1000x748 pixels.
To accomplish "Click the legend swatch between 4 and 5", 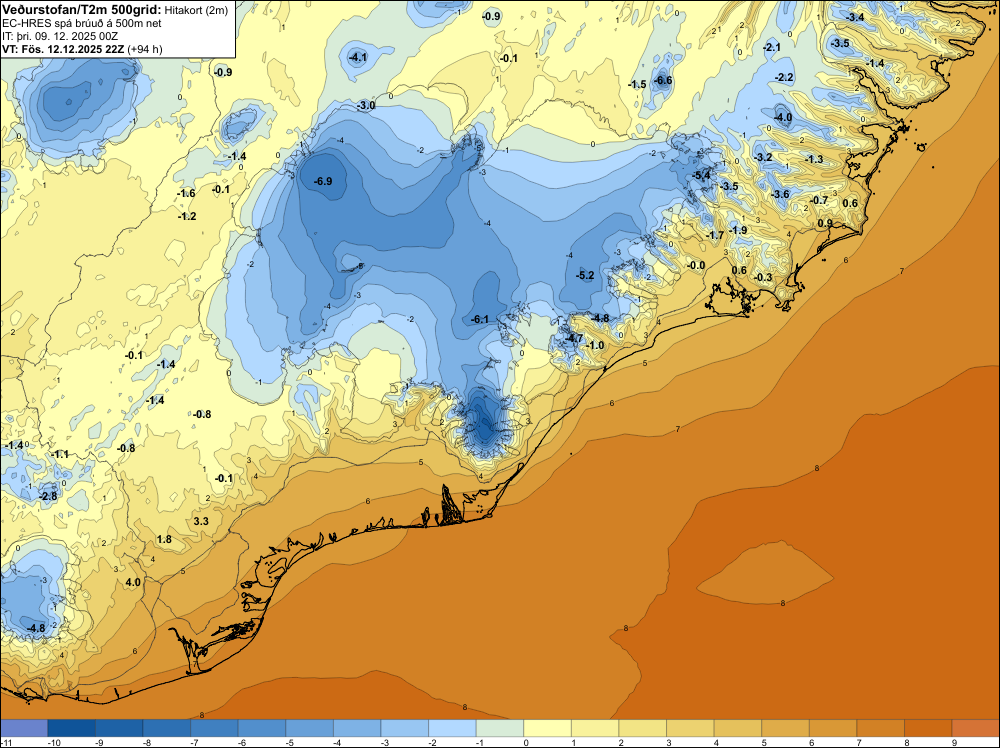I will click(x=738, y=728).
